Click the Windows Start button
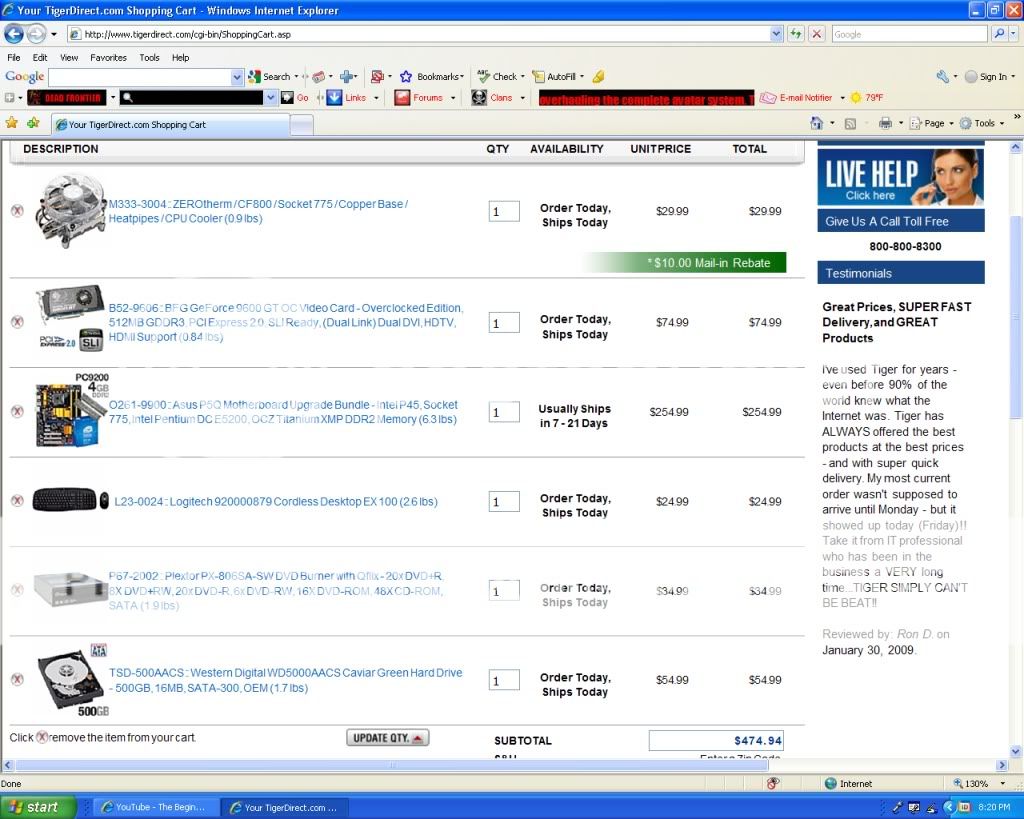This screenshot has height=819, width=1024. [38, 807]
